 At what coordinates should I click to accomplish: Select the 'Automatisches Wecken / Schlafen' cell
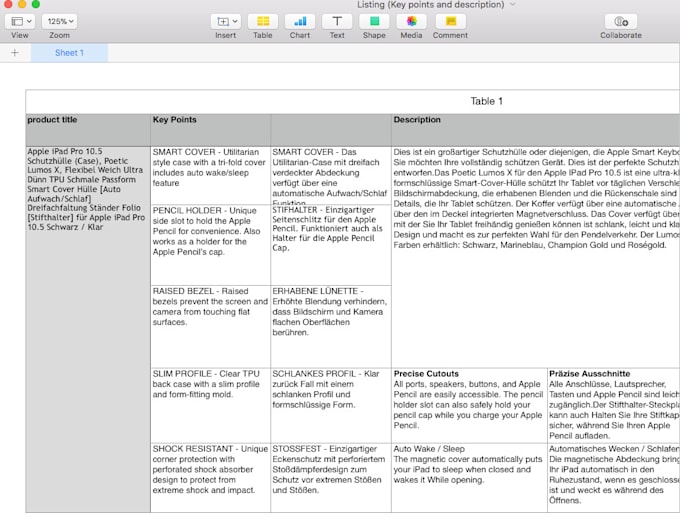(614, 478)
